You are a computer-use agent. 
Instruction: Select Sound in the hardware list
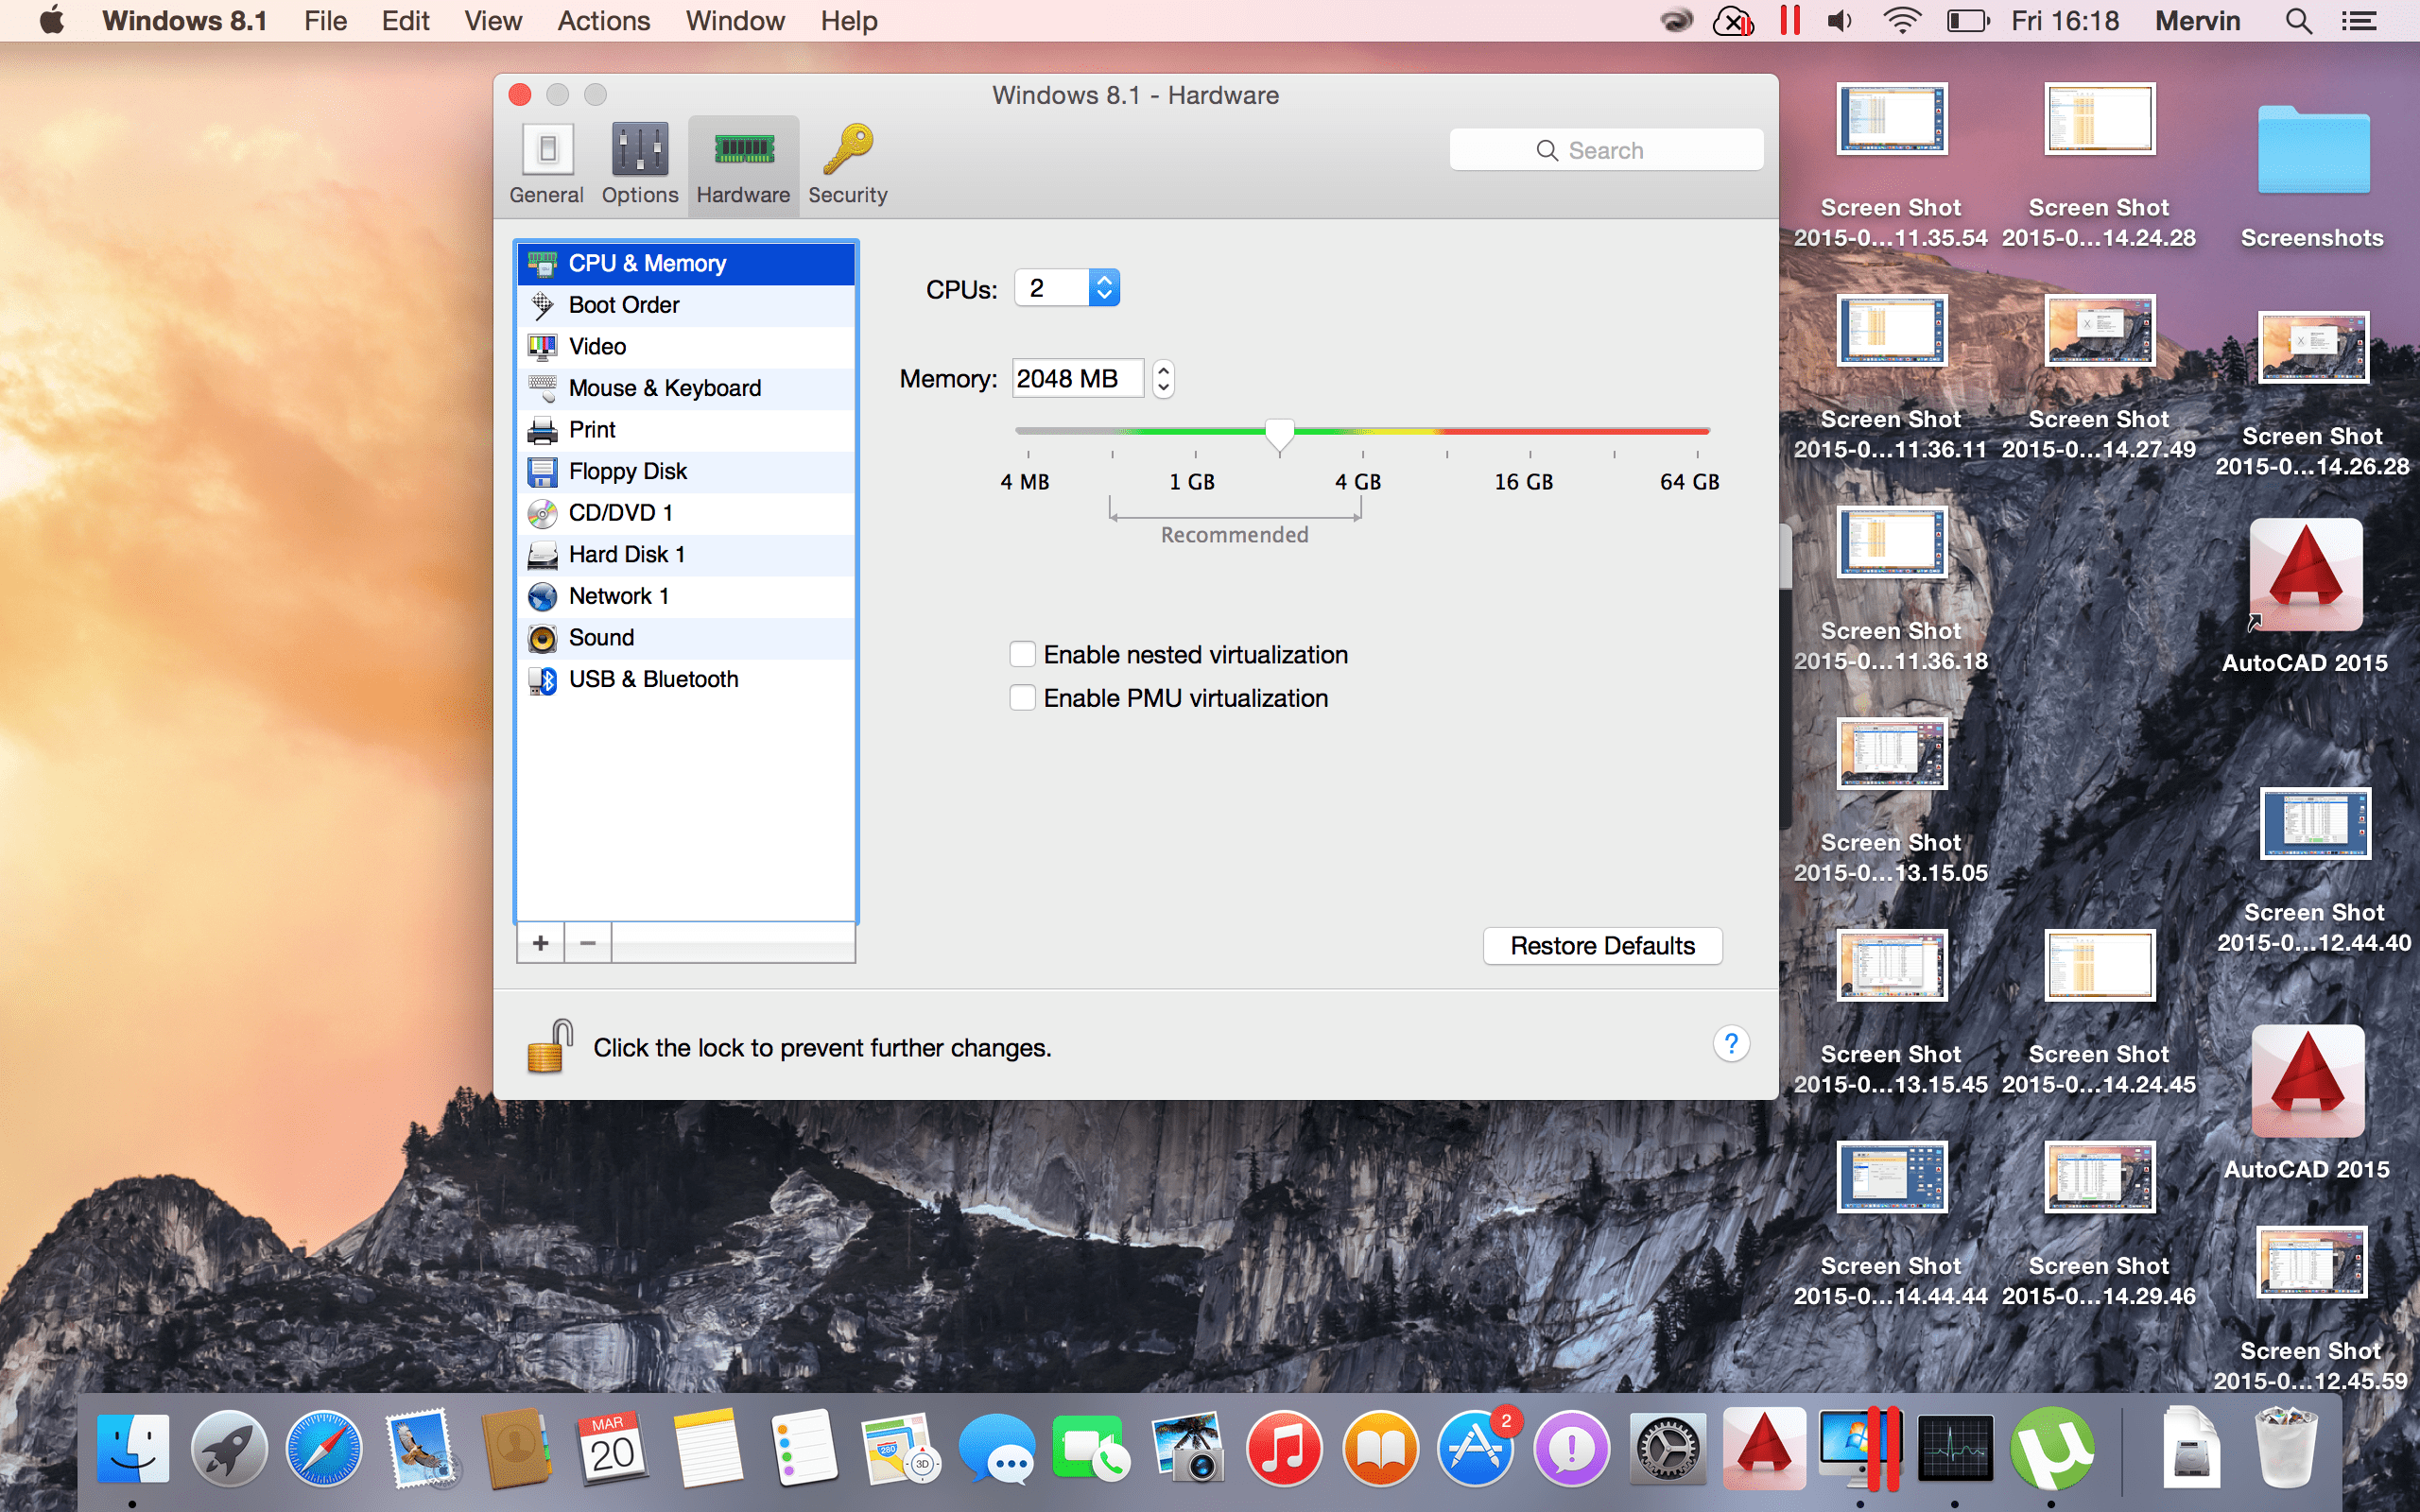tap(686, 638)
